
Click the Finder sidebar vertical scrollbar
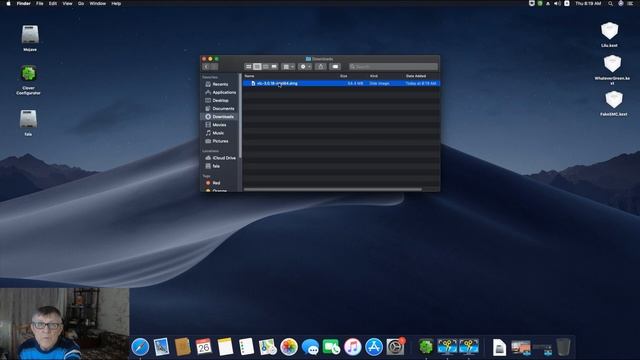coord(240,116)
